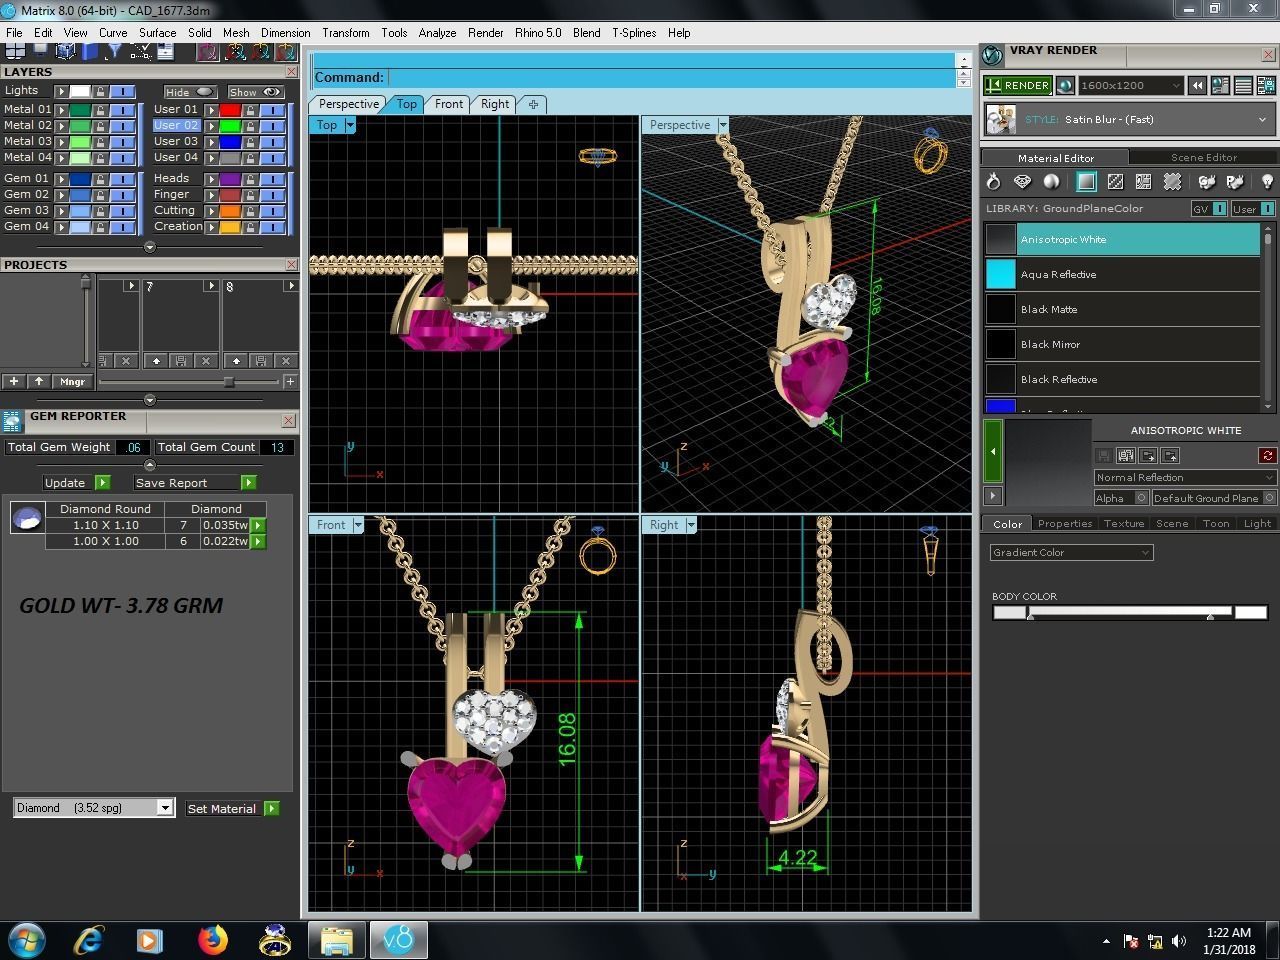
Task: Click right white body color swatch
Action: tap(1251, 612)
